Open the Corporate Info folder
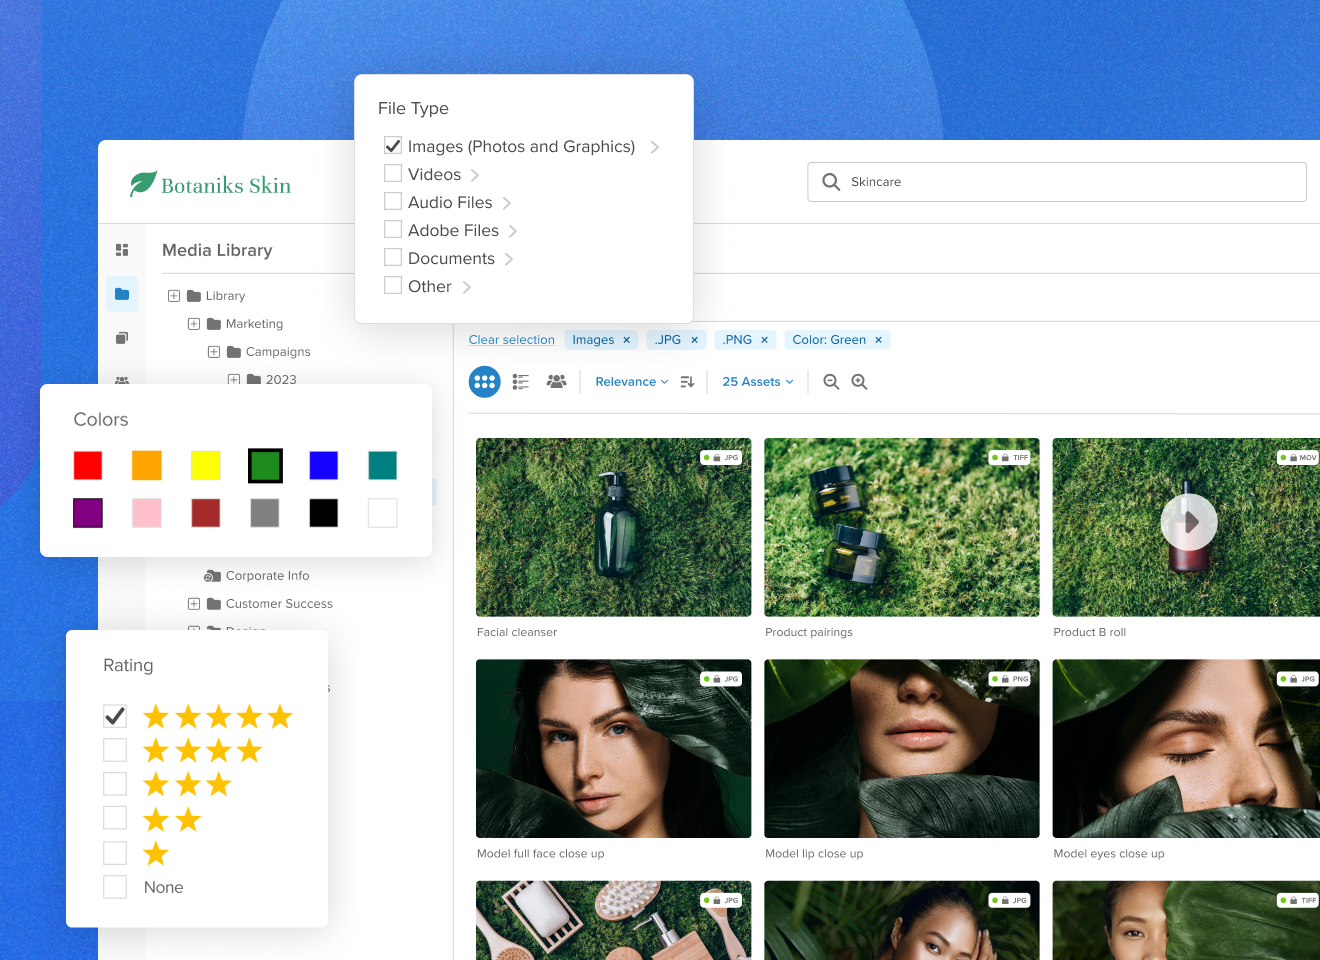Image resolution: width=1320 pixels, height=960 pixels. (x=268, y=576)
